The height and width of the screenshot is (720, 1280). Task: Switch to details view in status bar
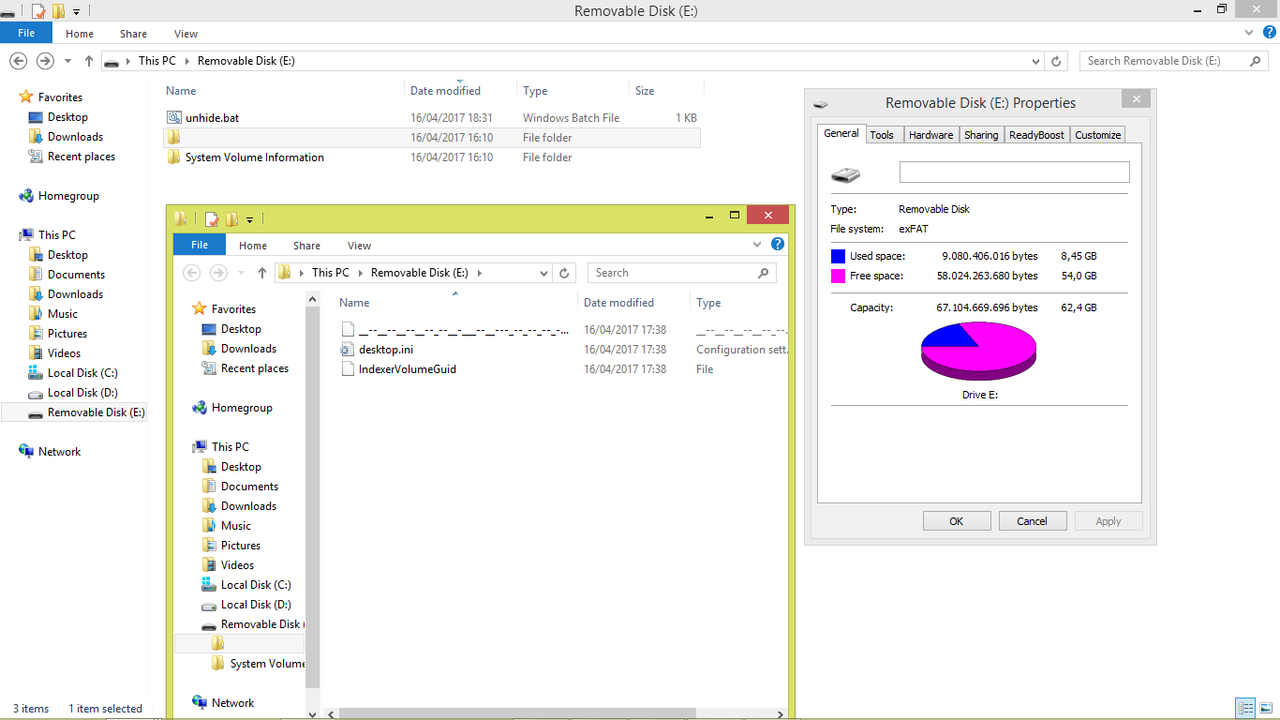[x=1245, y=708]
